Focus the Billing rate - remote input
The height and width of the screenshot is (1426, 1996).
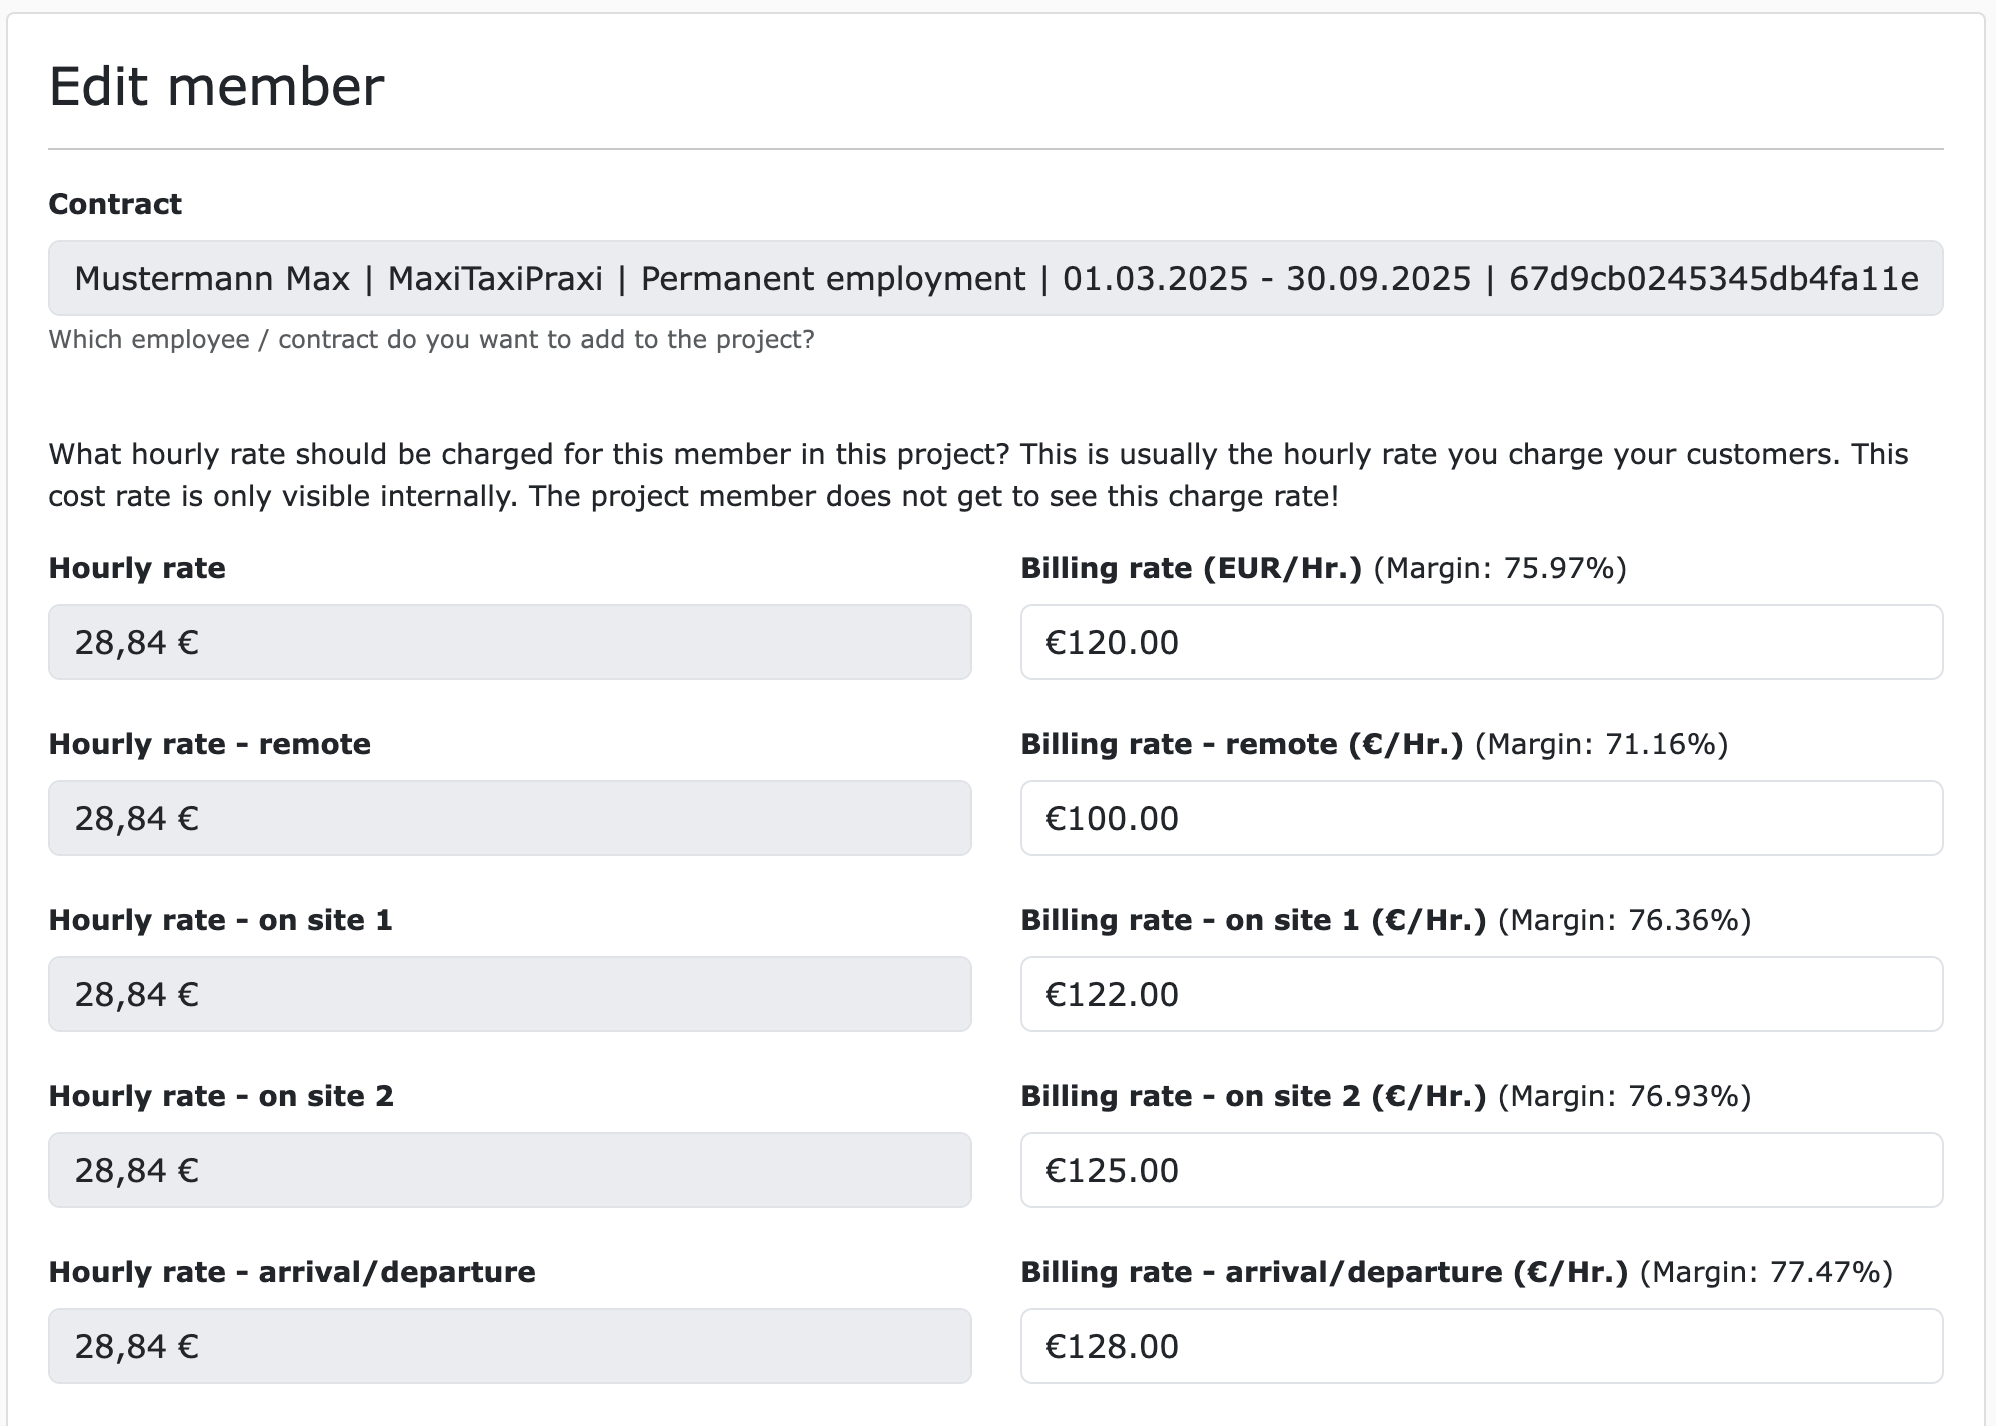click(x=1480, y=818)
